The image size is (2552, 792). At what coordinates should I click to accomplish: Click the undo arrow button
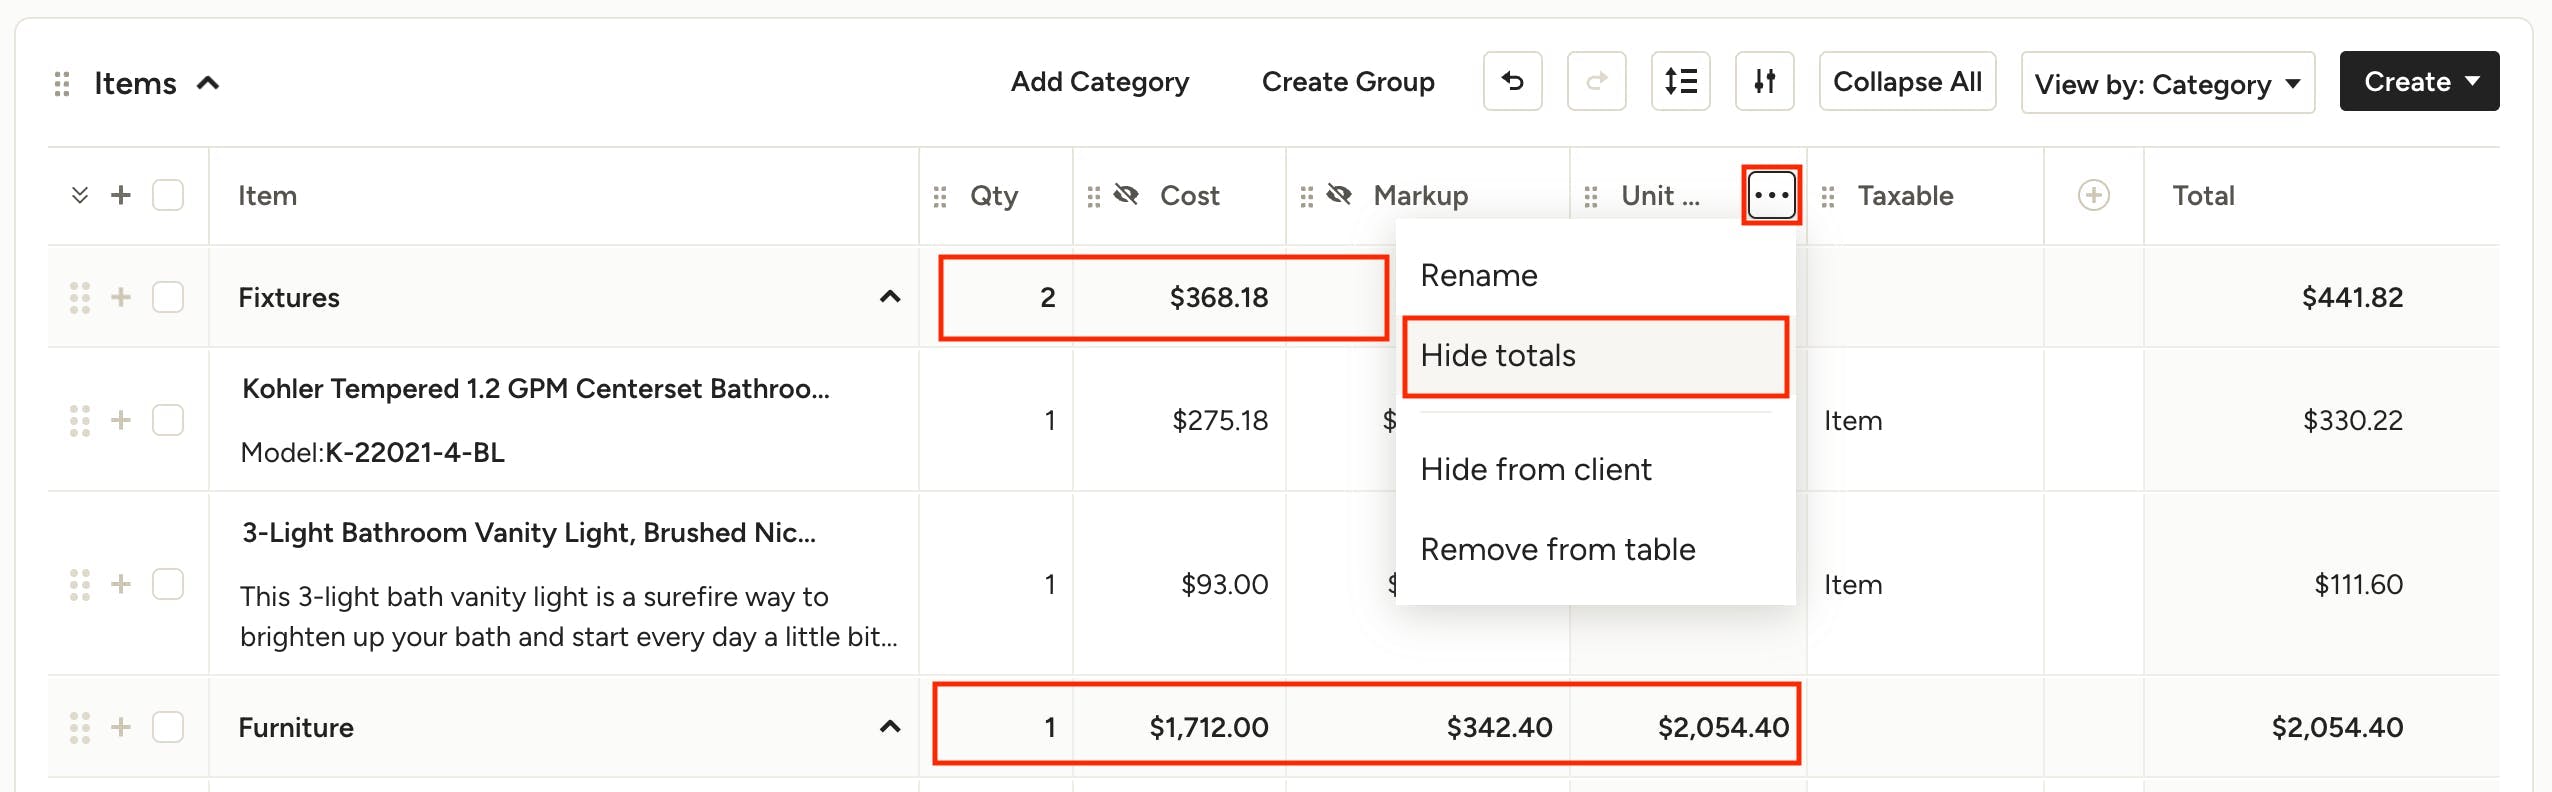coord(1512,81)
